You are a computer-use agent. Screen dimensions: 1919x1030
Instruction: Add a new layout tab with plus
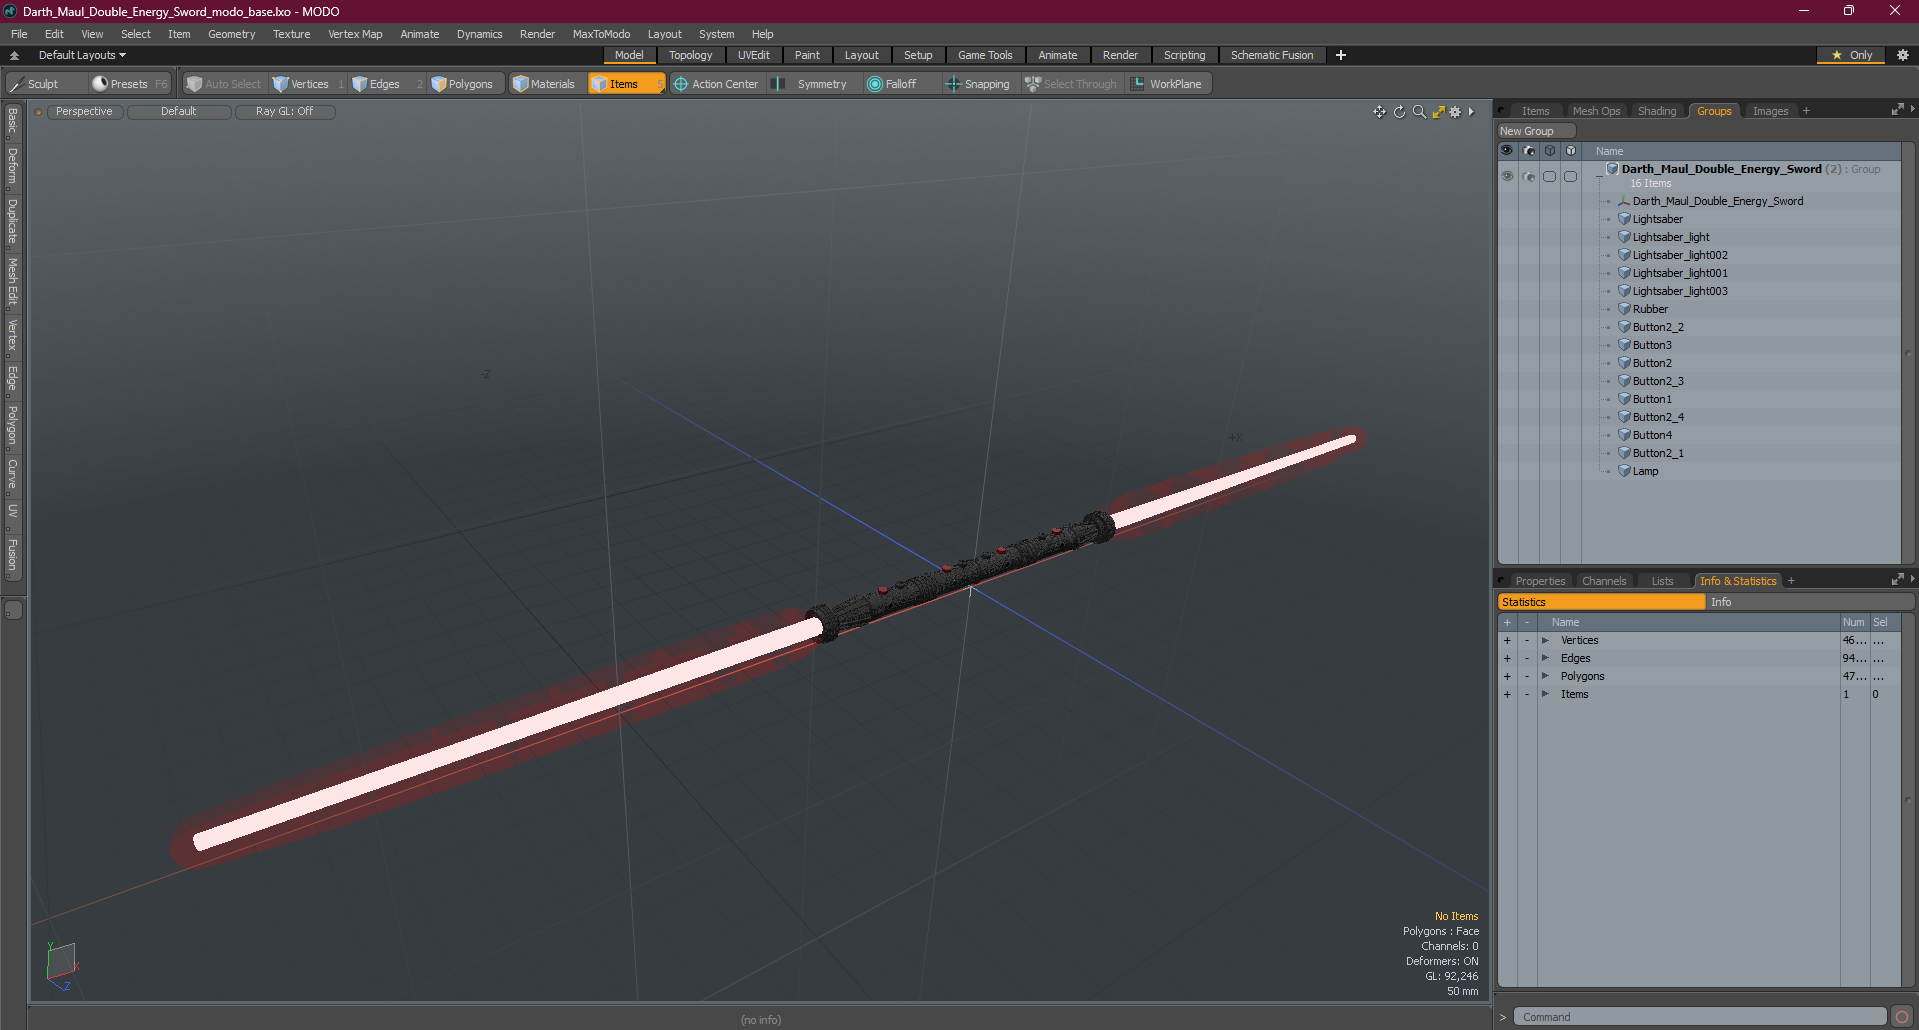point(1341,55)
